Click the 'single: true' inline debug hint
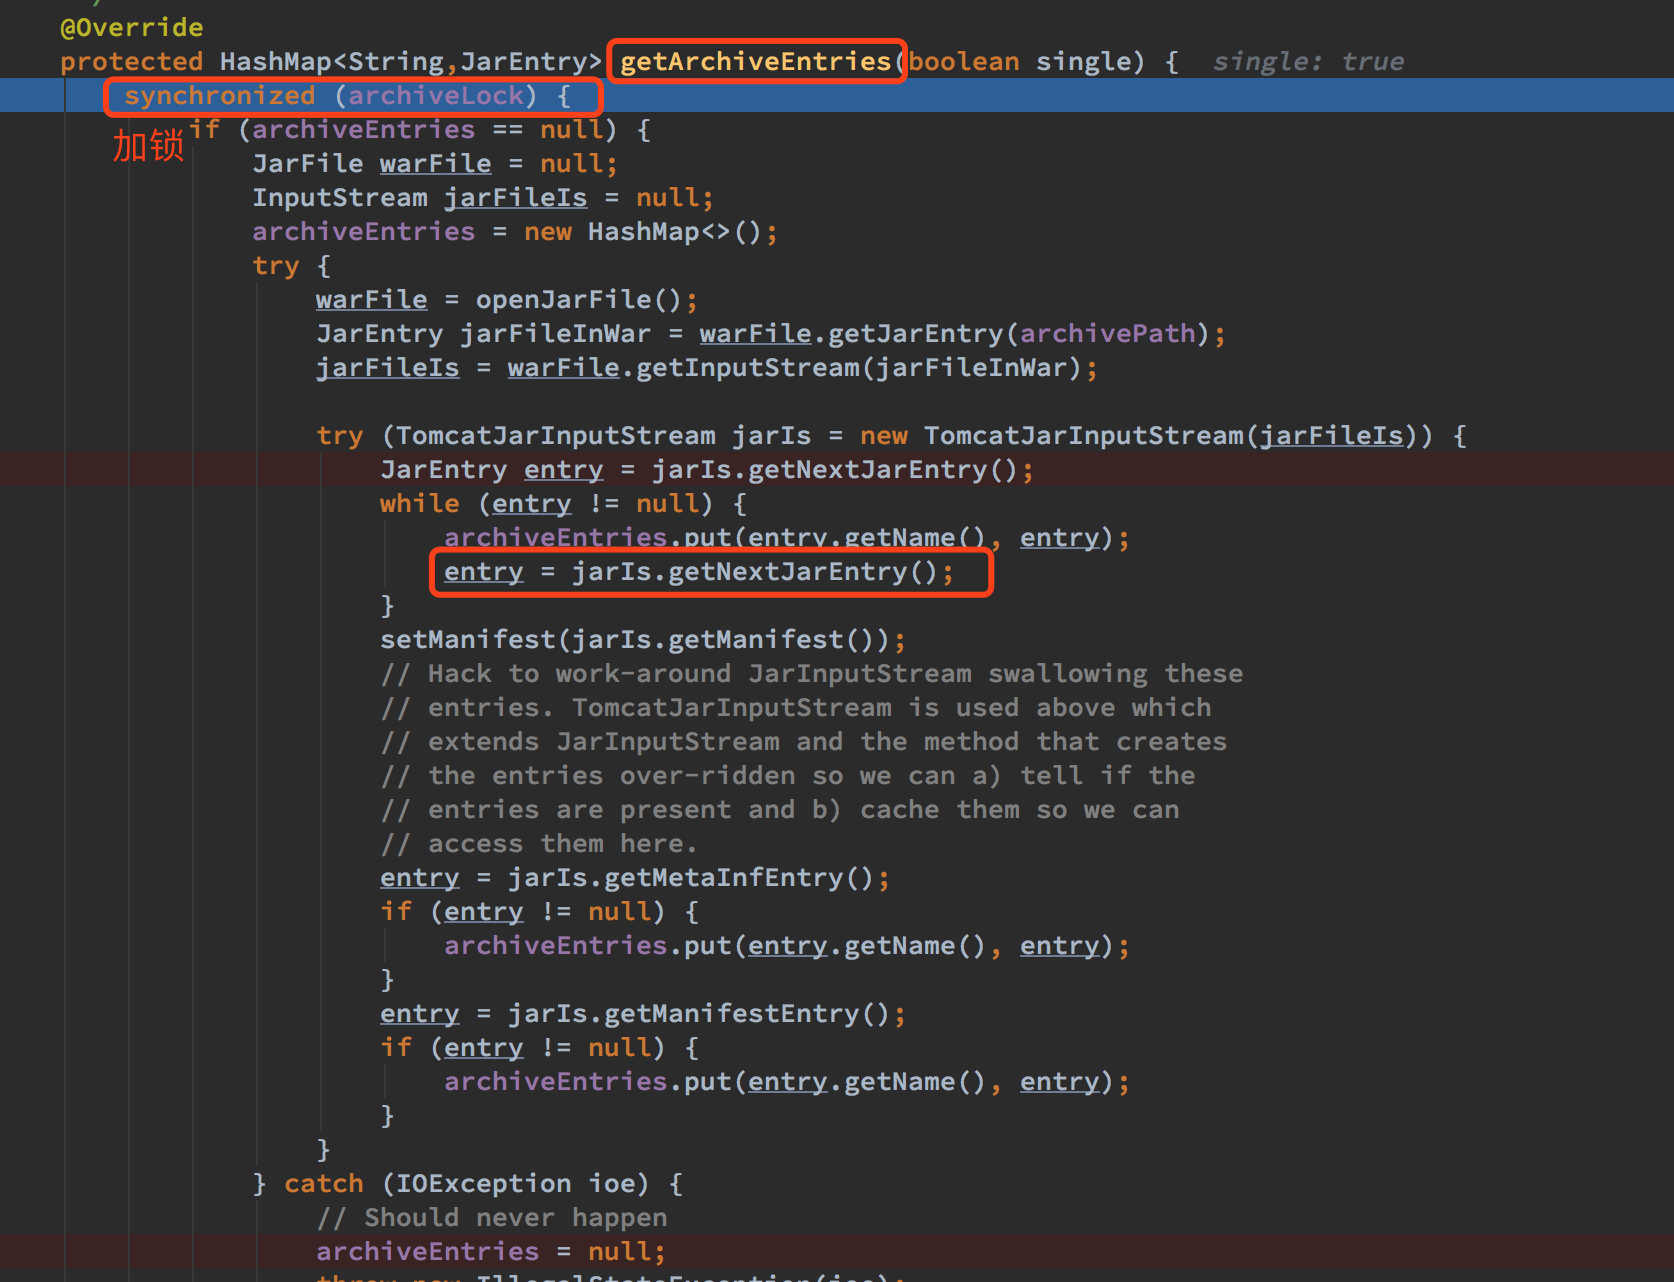Viewport: 1674px width, 1282px height. 1308,61
